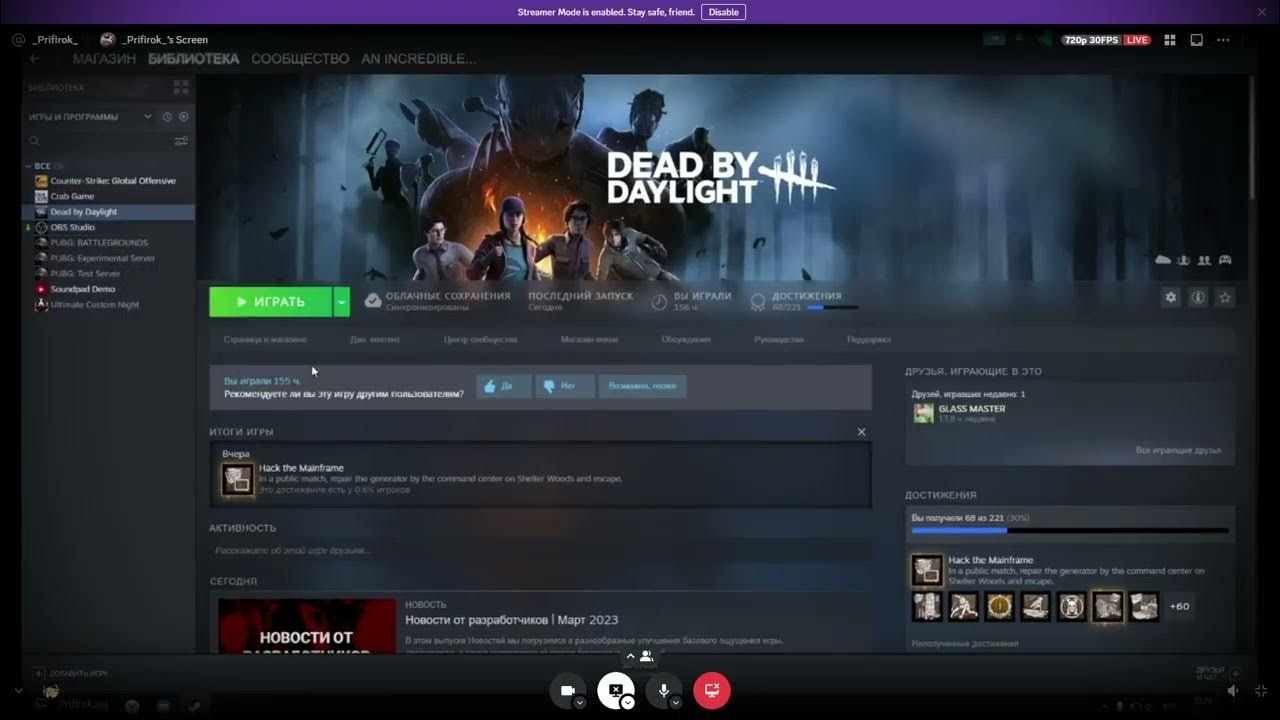Image resolution: width=1280 pixels, height=720 pixels.
Task: Click the Нет thumbs-down button
Action: (565, 386)
